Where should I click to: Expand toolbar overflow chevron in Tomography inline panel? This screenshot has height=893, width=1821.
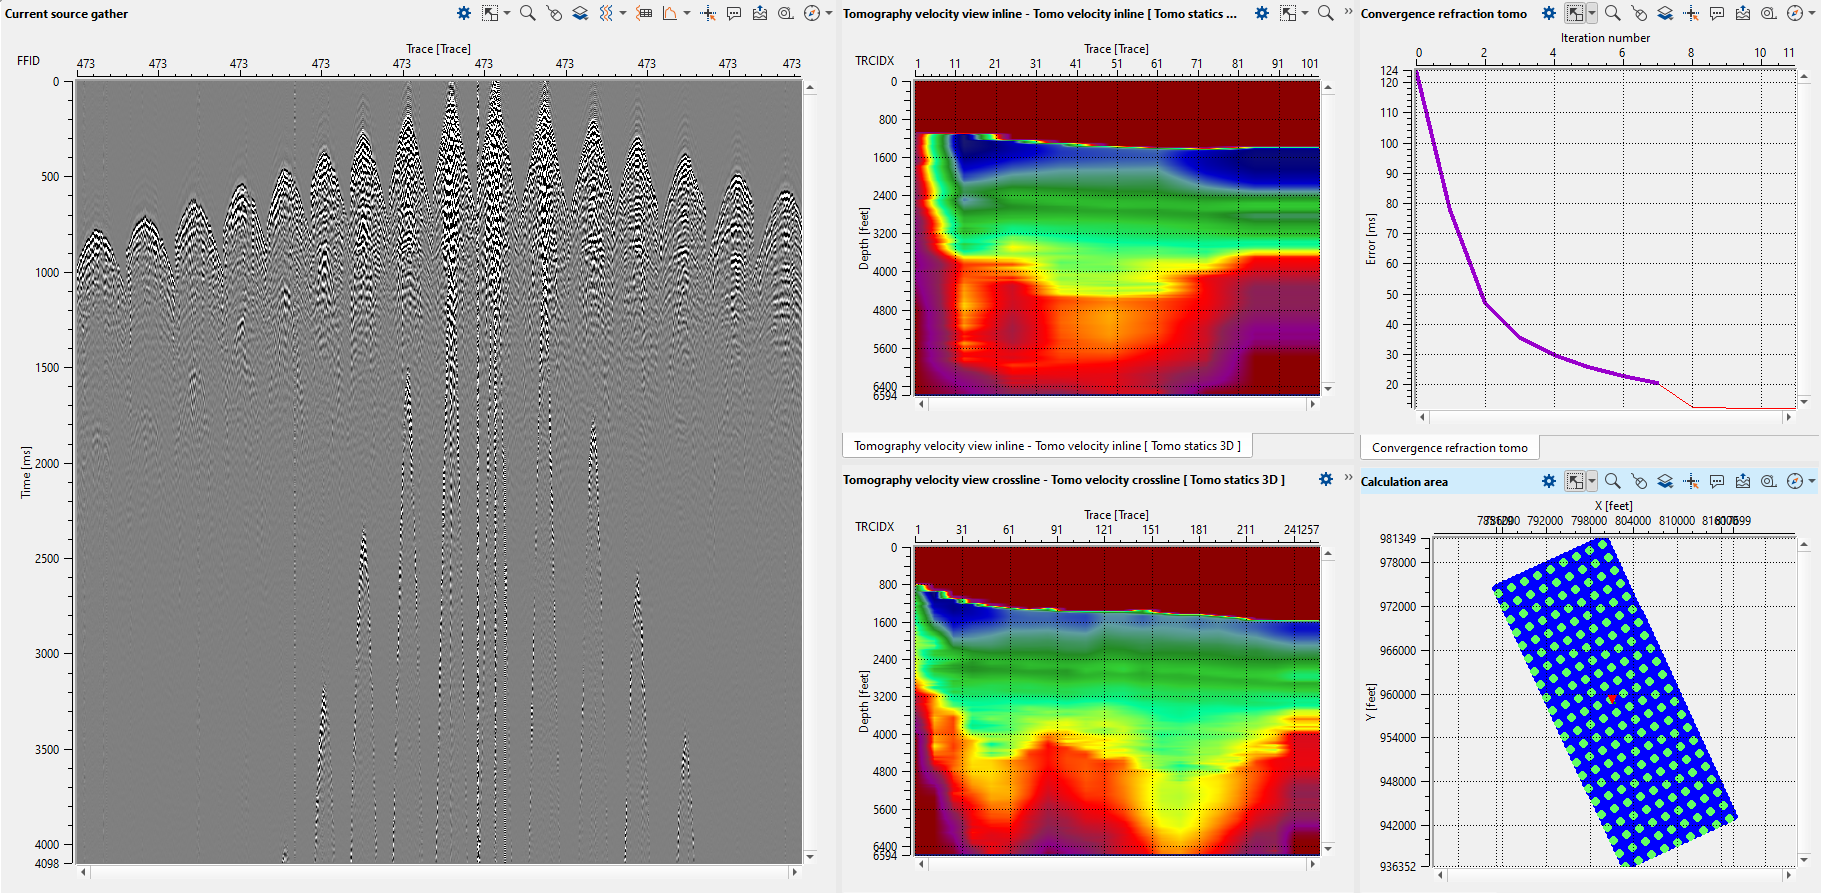click(x=1348, y=12)
